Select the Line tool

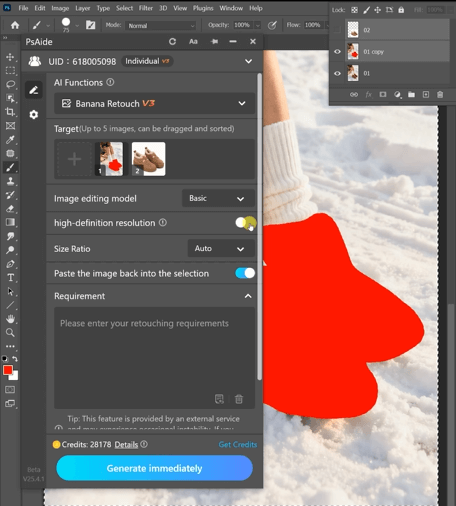pos(10,305)
